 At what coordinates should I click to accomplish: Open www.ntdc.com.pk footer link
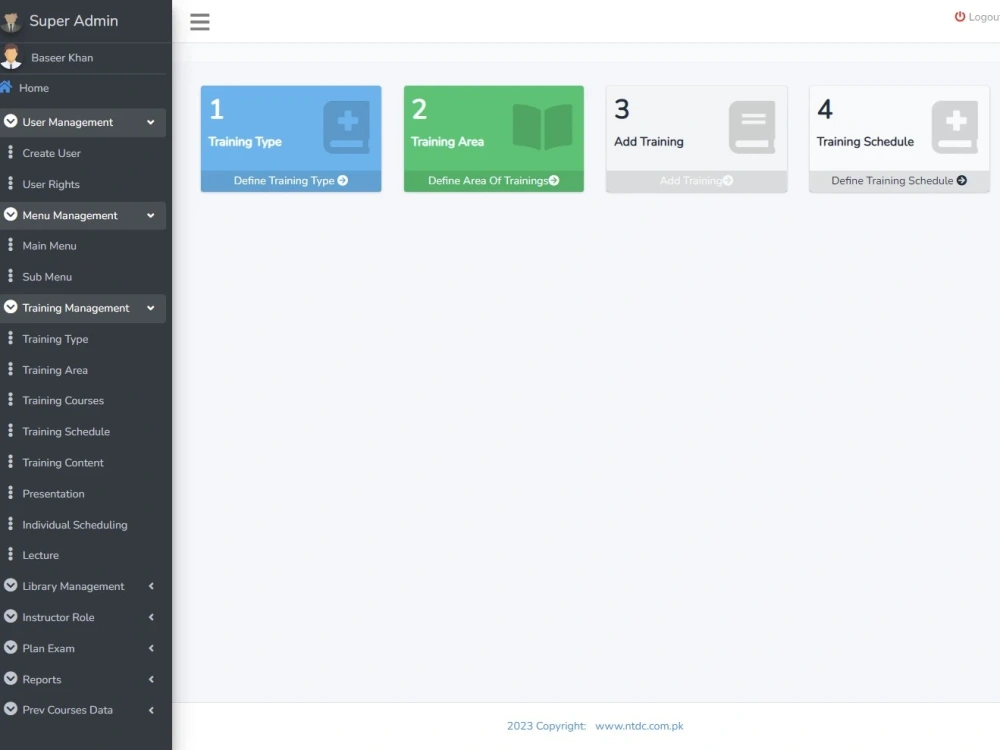click(x=639, y=726)
